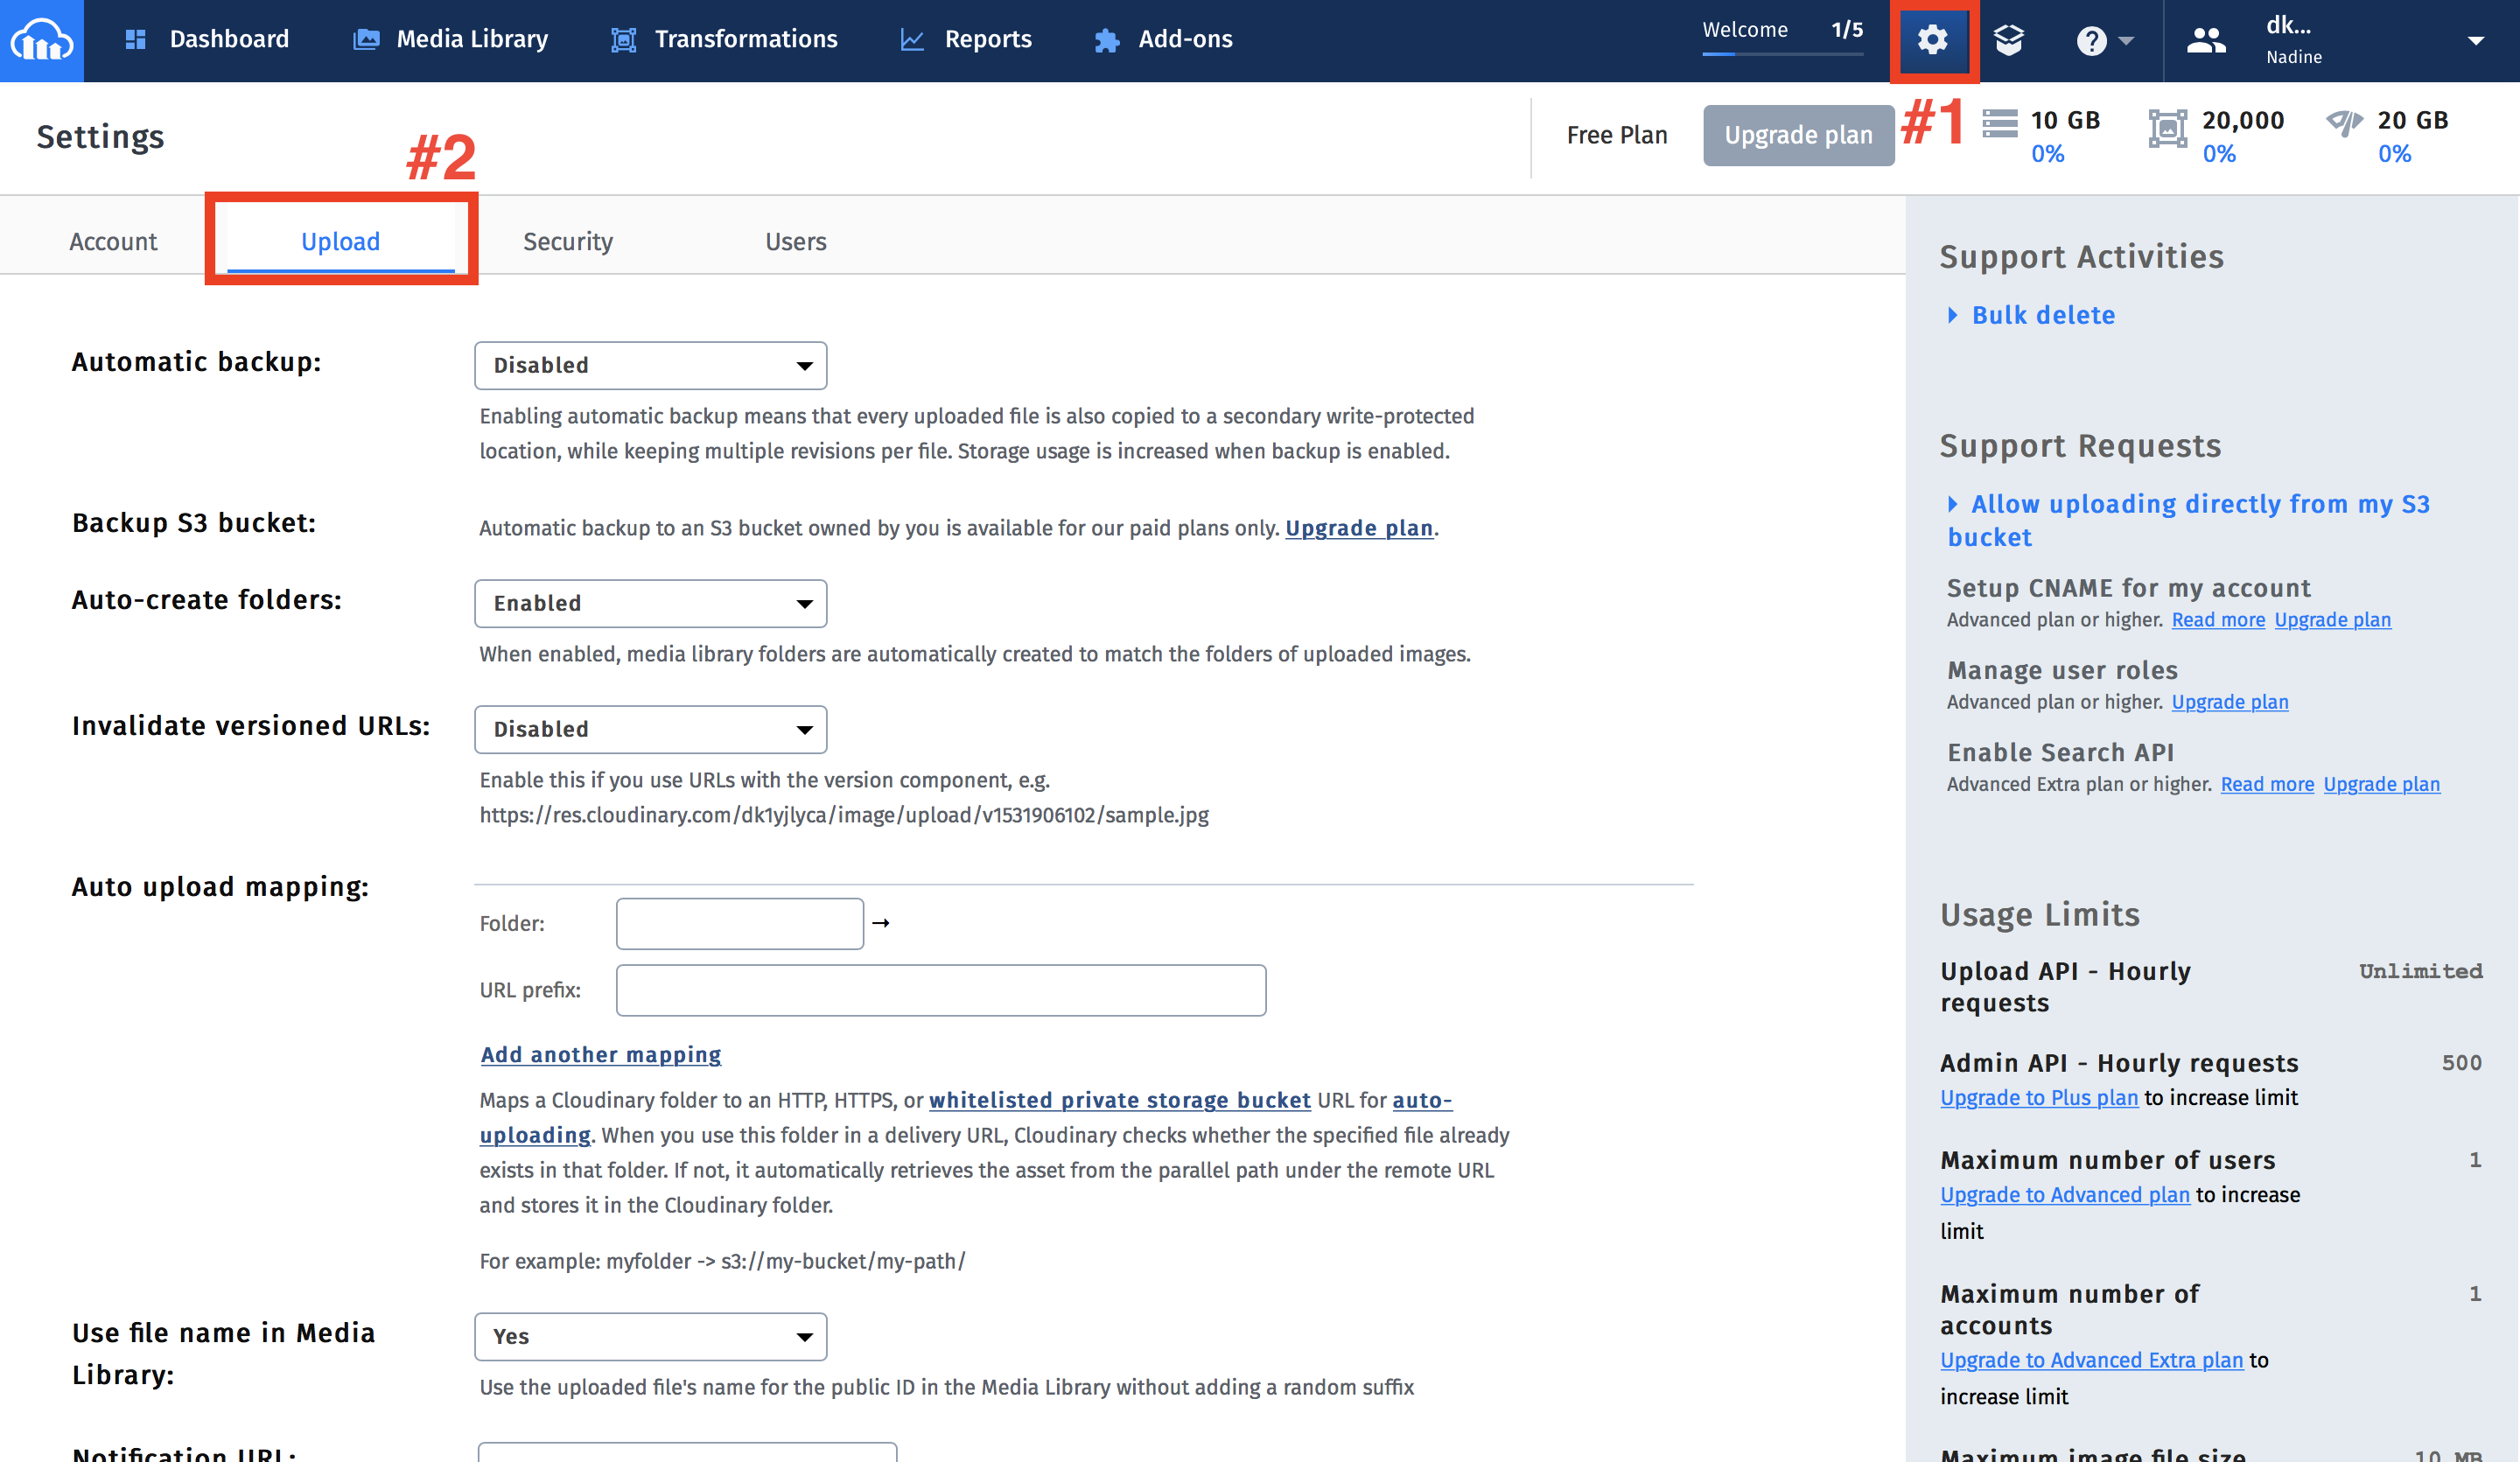This screenshot has width=2520, height=1462.
Task: Open the Invalidate versioned URLs dropdown
Action: (x=650, y=730)
